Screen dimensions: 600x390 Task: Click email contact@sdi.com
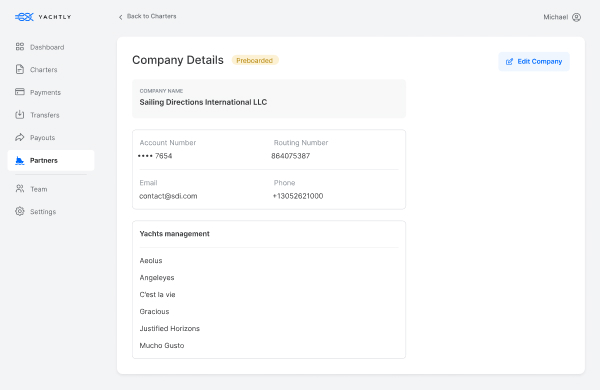coord(168,196)
